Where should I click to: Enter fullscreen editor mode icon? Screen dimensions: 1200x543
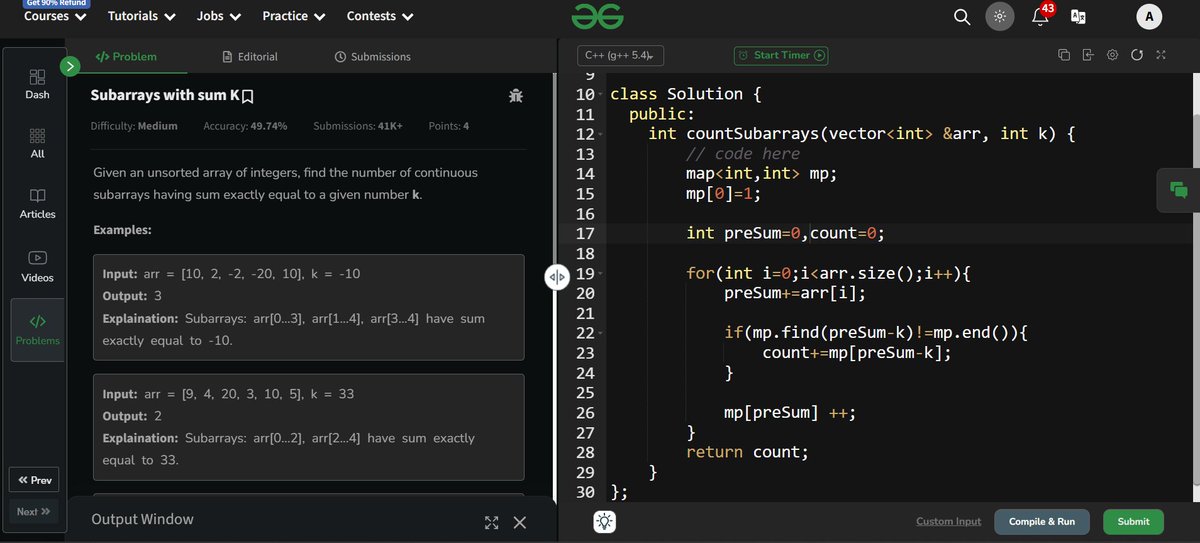click(x=1160, y=55)
